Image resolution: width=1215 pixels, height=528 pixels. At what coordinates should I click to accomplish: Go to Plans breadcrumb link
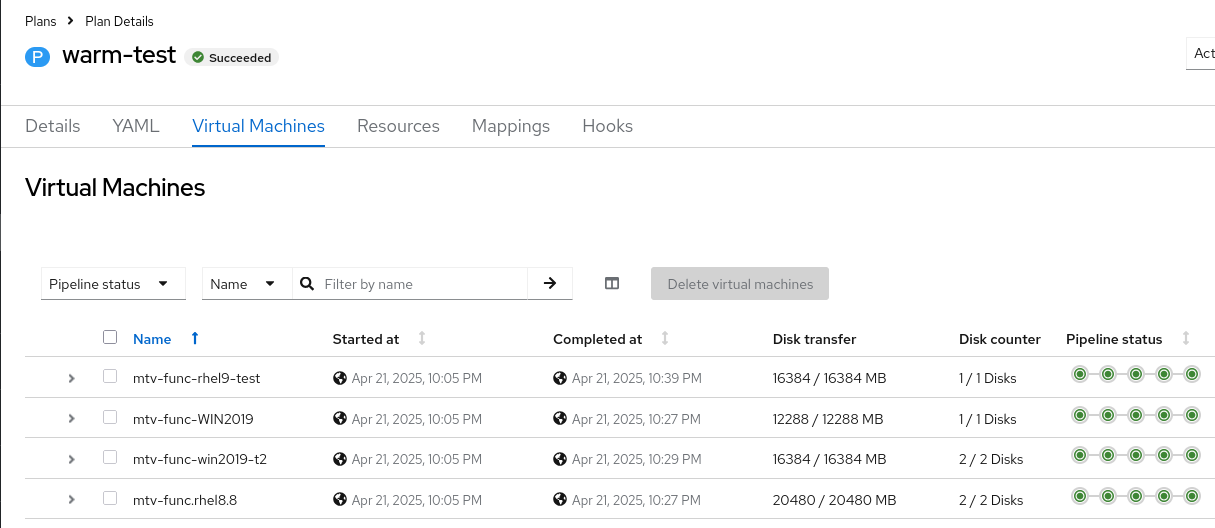(40, 21)
